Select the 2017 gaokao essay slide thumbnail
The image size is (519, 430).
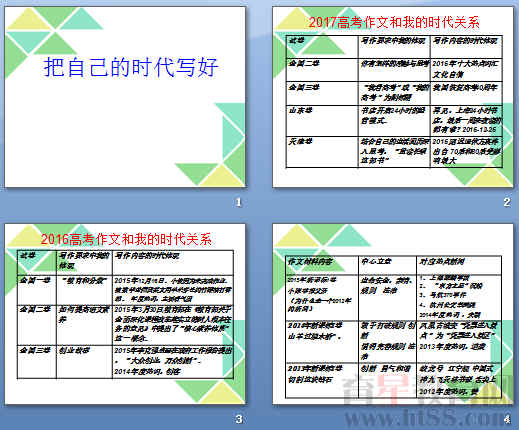coord(393,97)
